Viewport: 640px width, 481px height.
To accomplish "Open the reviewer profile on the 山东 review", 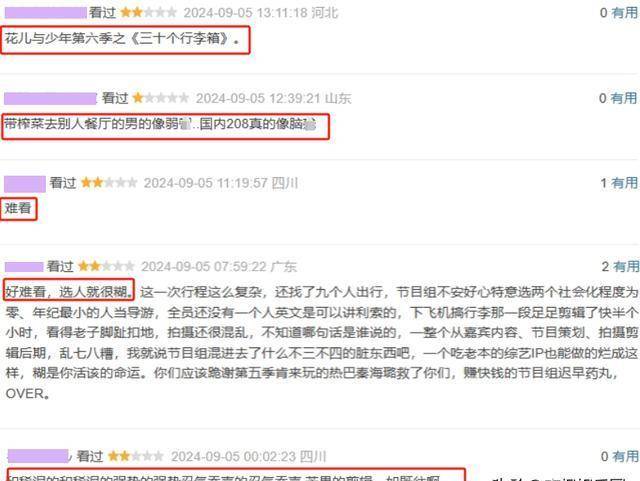I will coord(50,98).
